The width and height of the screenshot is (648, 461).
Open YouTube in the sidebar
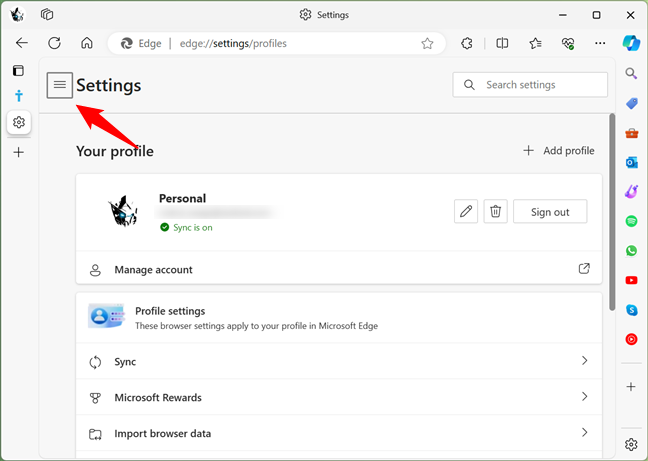pyautogui.click(x=631, y=280)
